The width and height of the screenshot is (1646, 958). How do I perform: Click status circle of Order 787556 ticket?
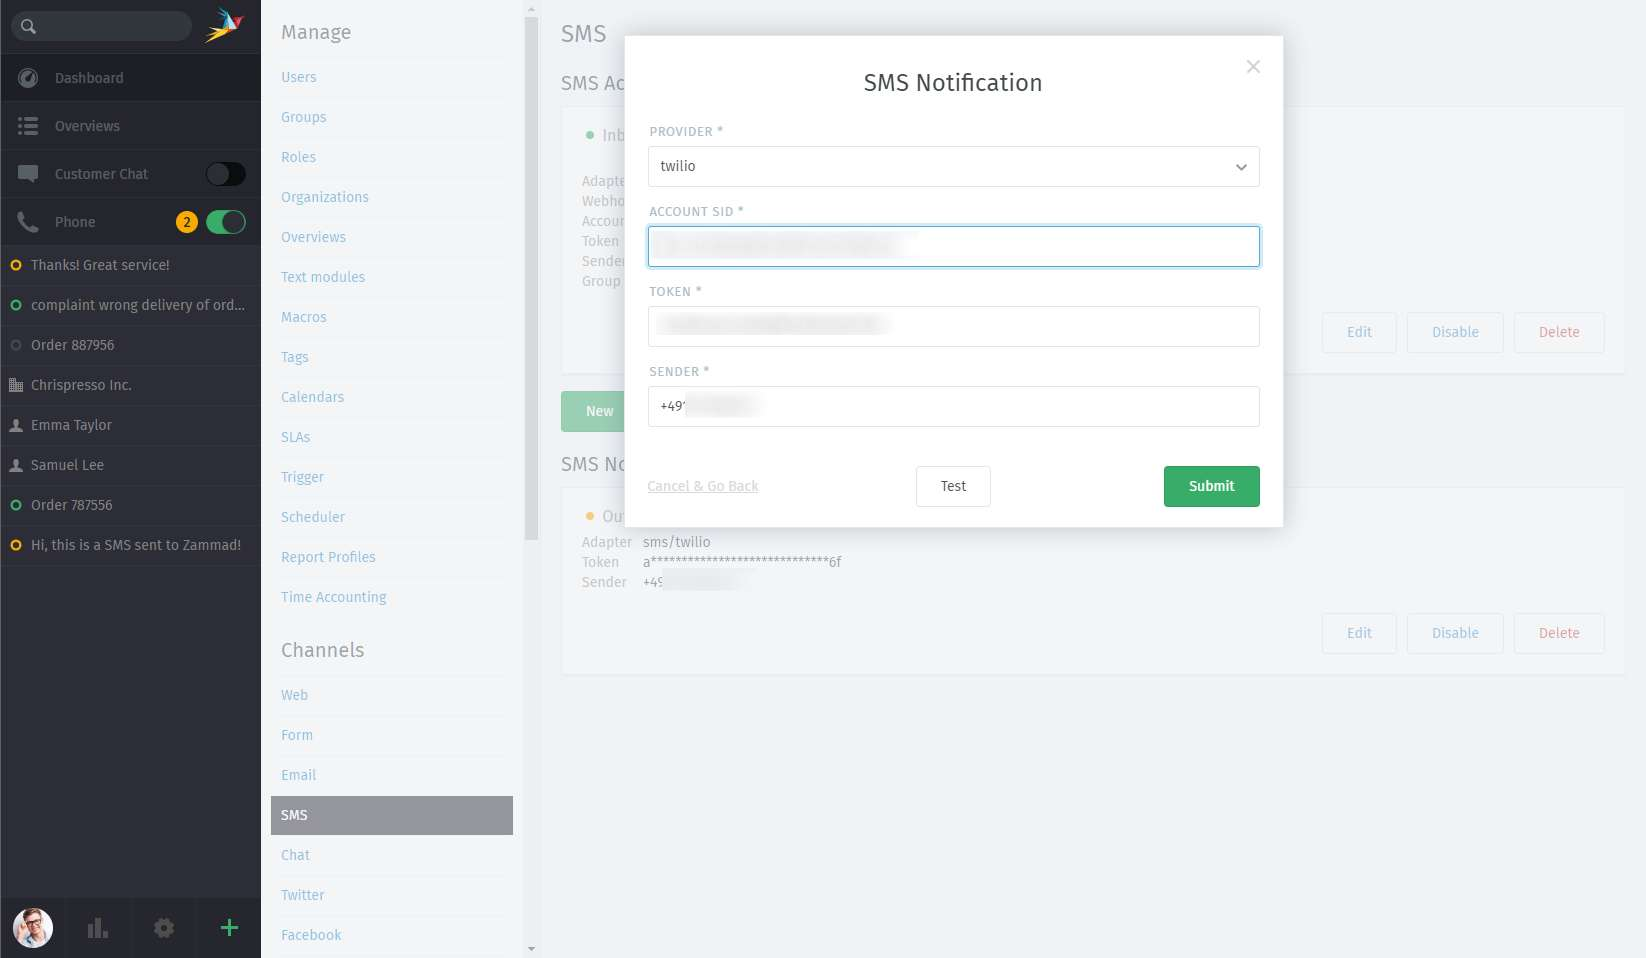pyautogui.click(x=16, y=505)
